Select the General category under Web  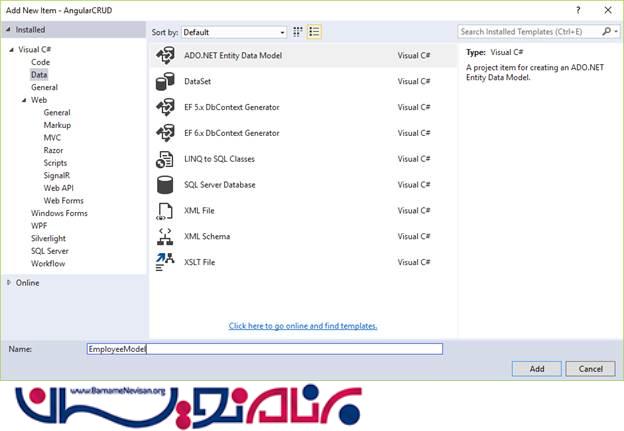pos(57,113)
